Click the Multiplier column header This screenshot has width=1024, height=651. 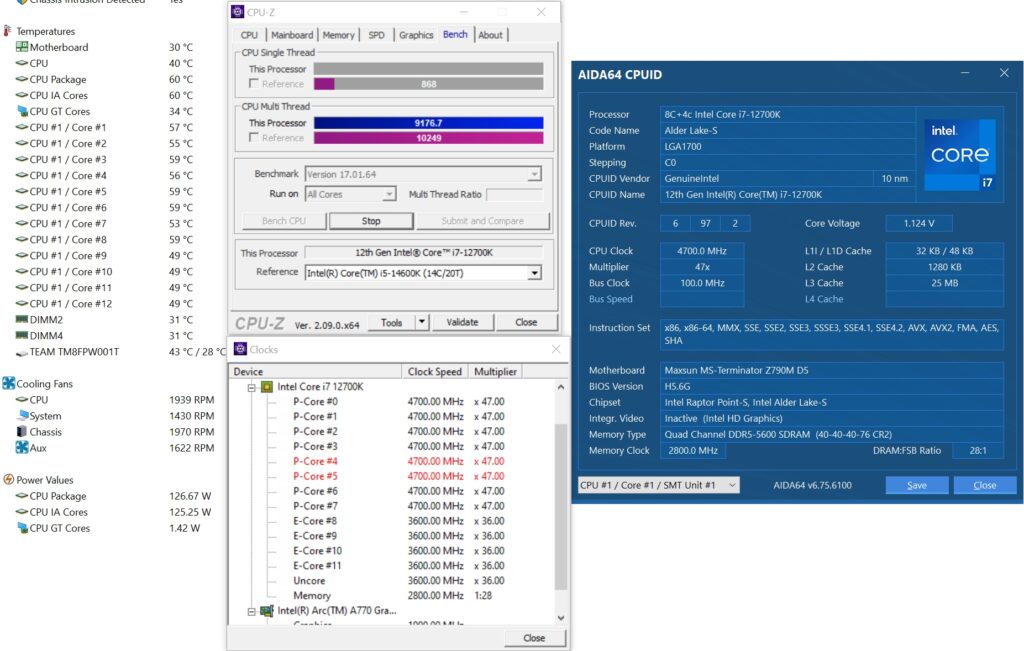[495, 372]
